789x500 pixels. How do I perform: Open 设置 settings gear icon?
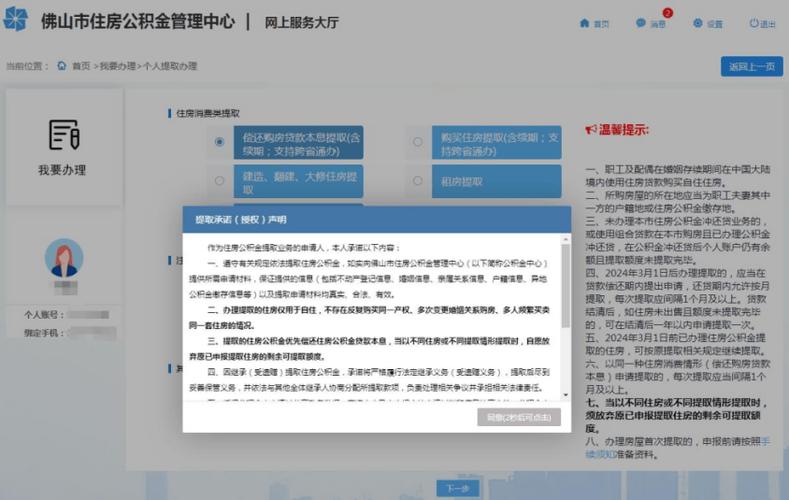697,23
